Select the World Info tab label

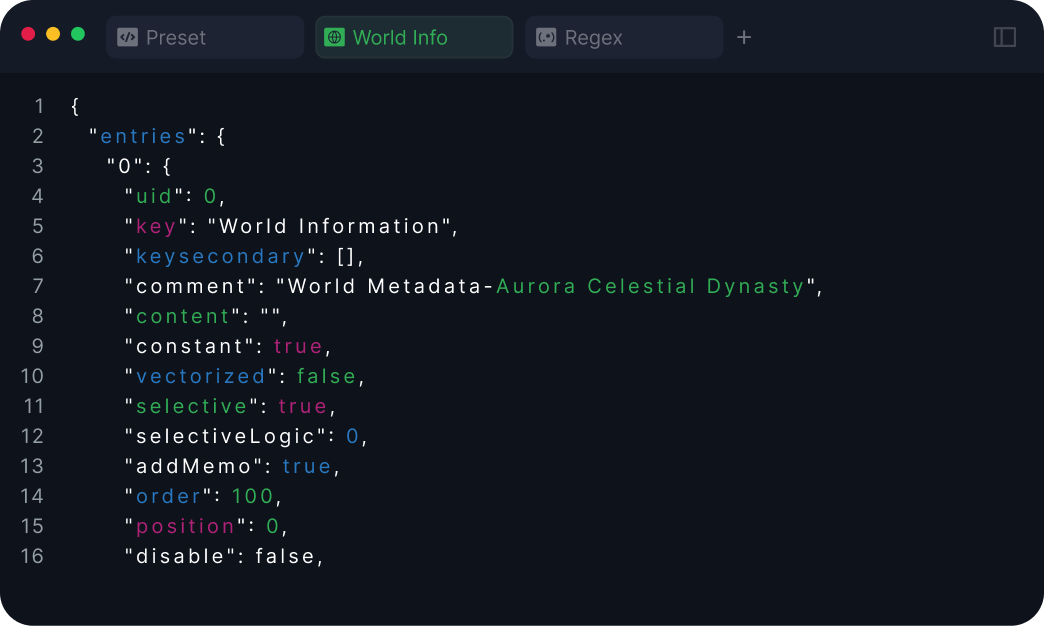tap(400, 37)
